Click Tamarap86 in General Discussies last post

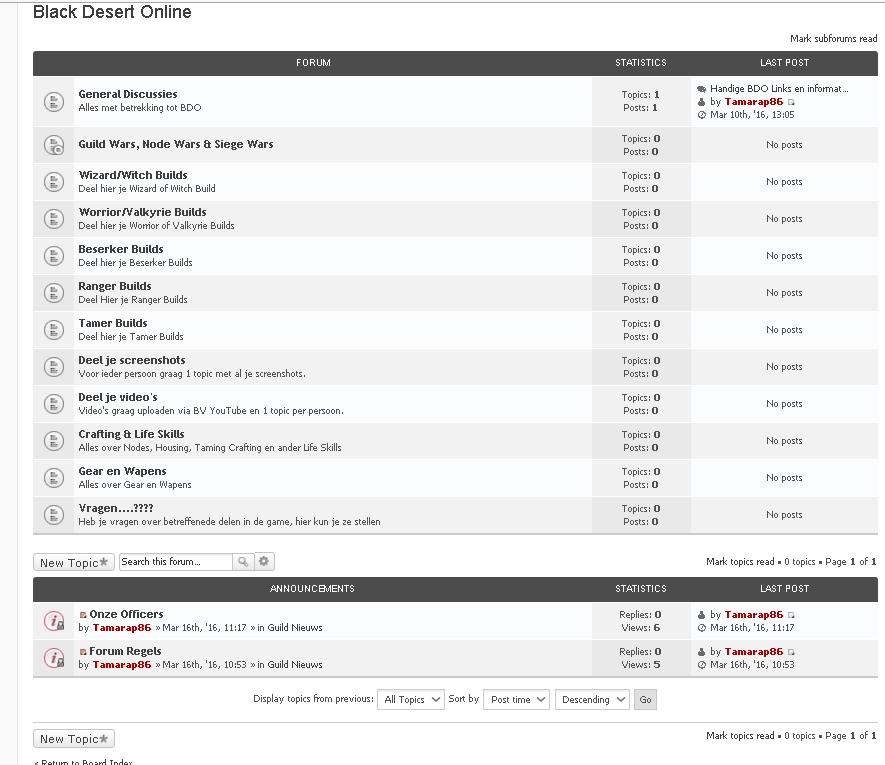tap(753, 102)
